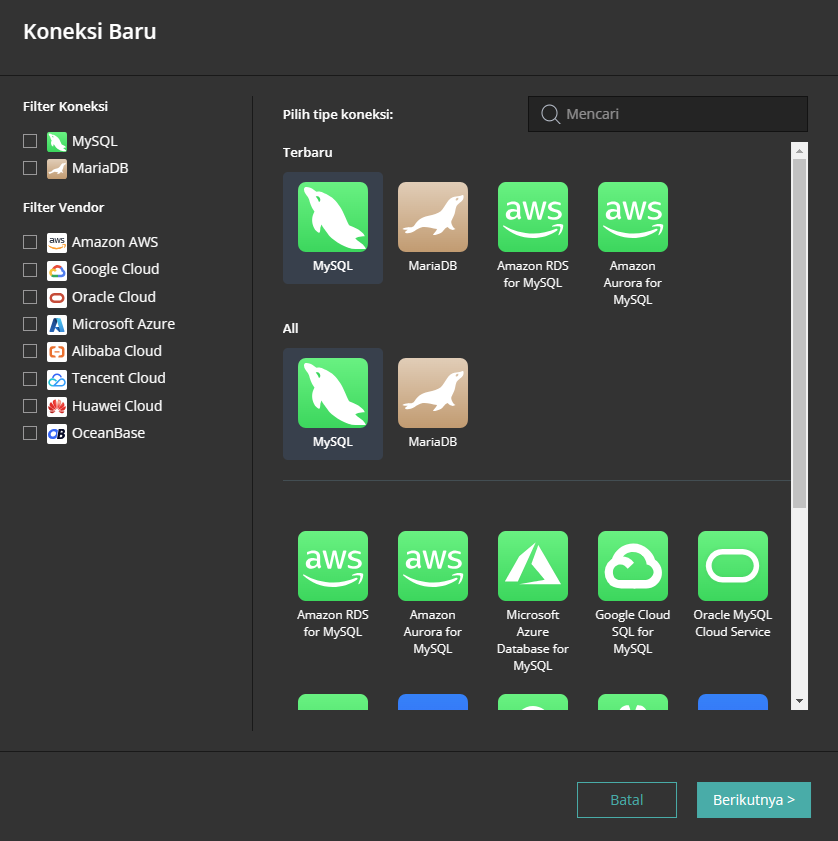This screenshot has width=838, height=841.
Task: Choose Oracle MySQL Cloud Service
Action: (x=732, y=585)
